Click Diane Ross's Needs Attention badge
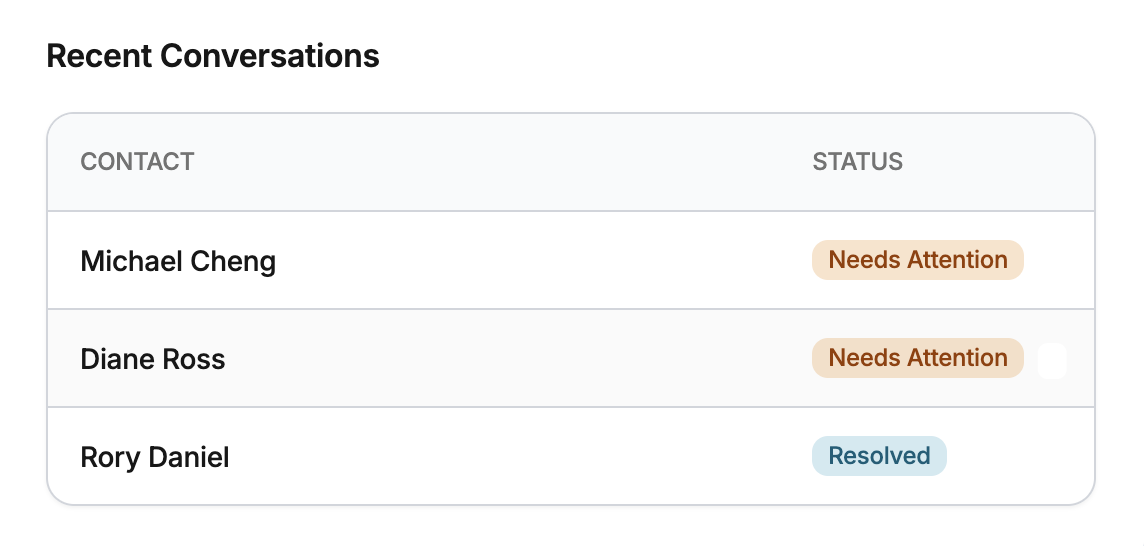This screenshot has width=1144, height=546. click(917, 358)
